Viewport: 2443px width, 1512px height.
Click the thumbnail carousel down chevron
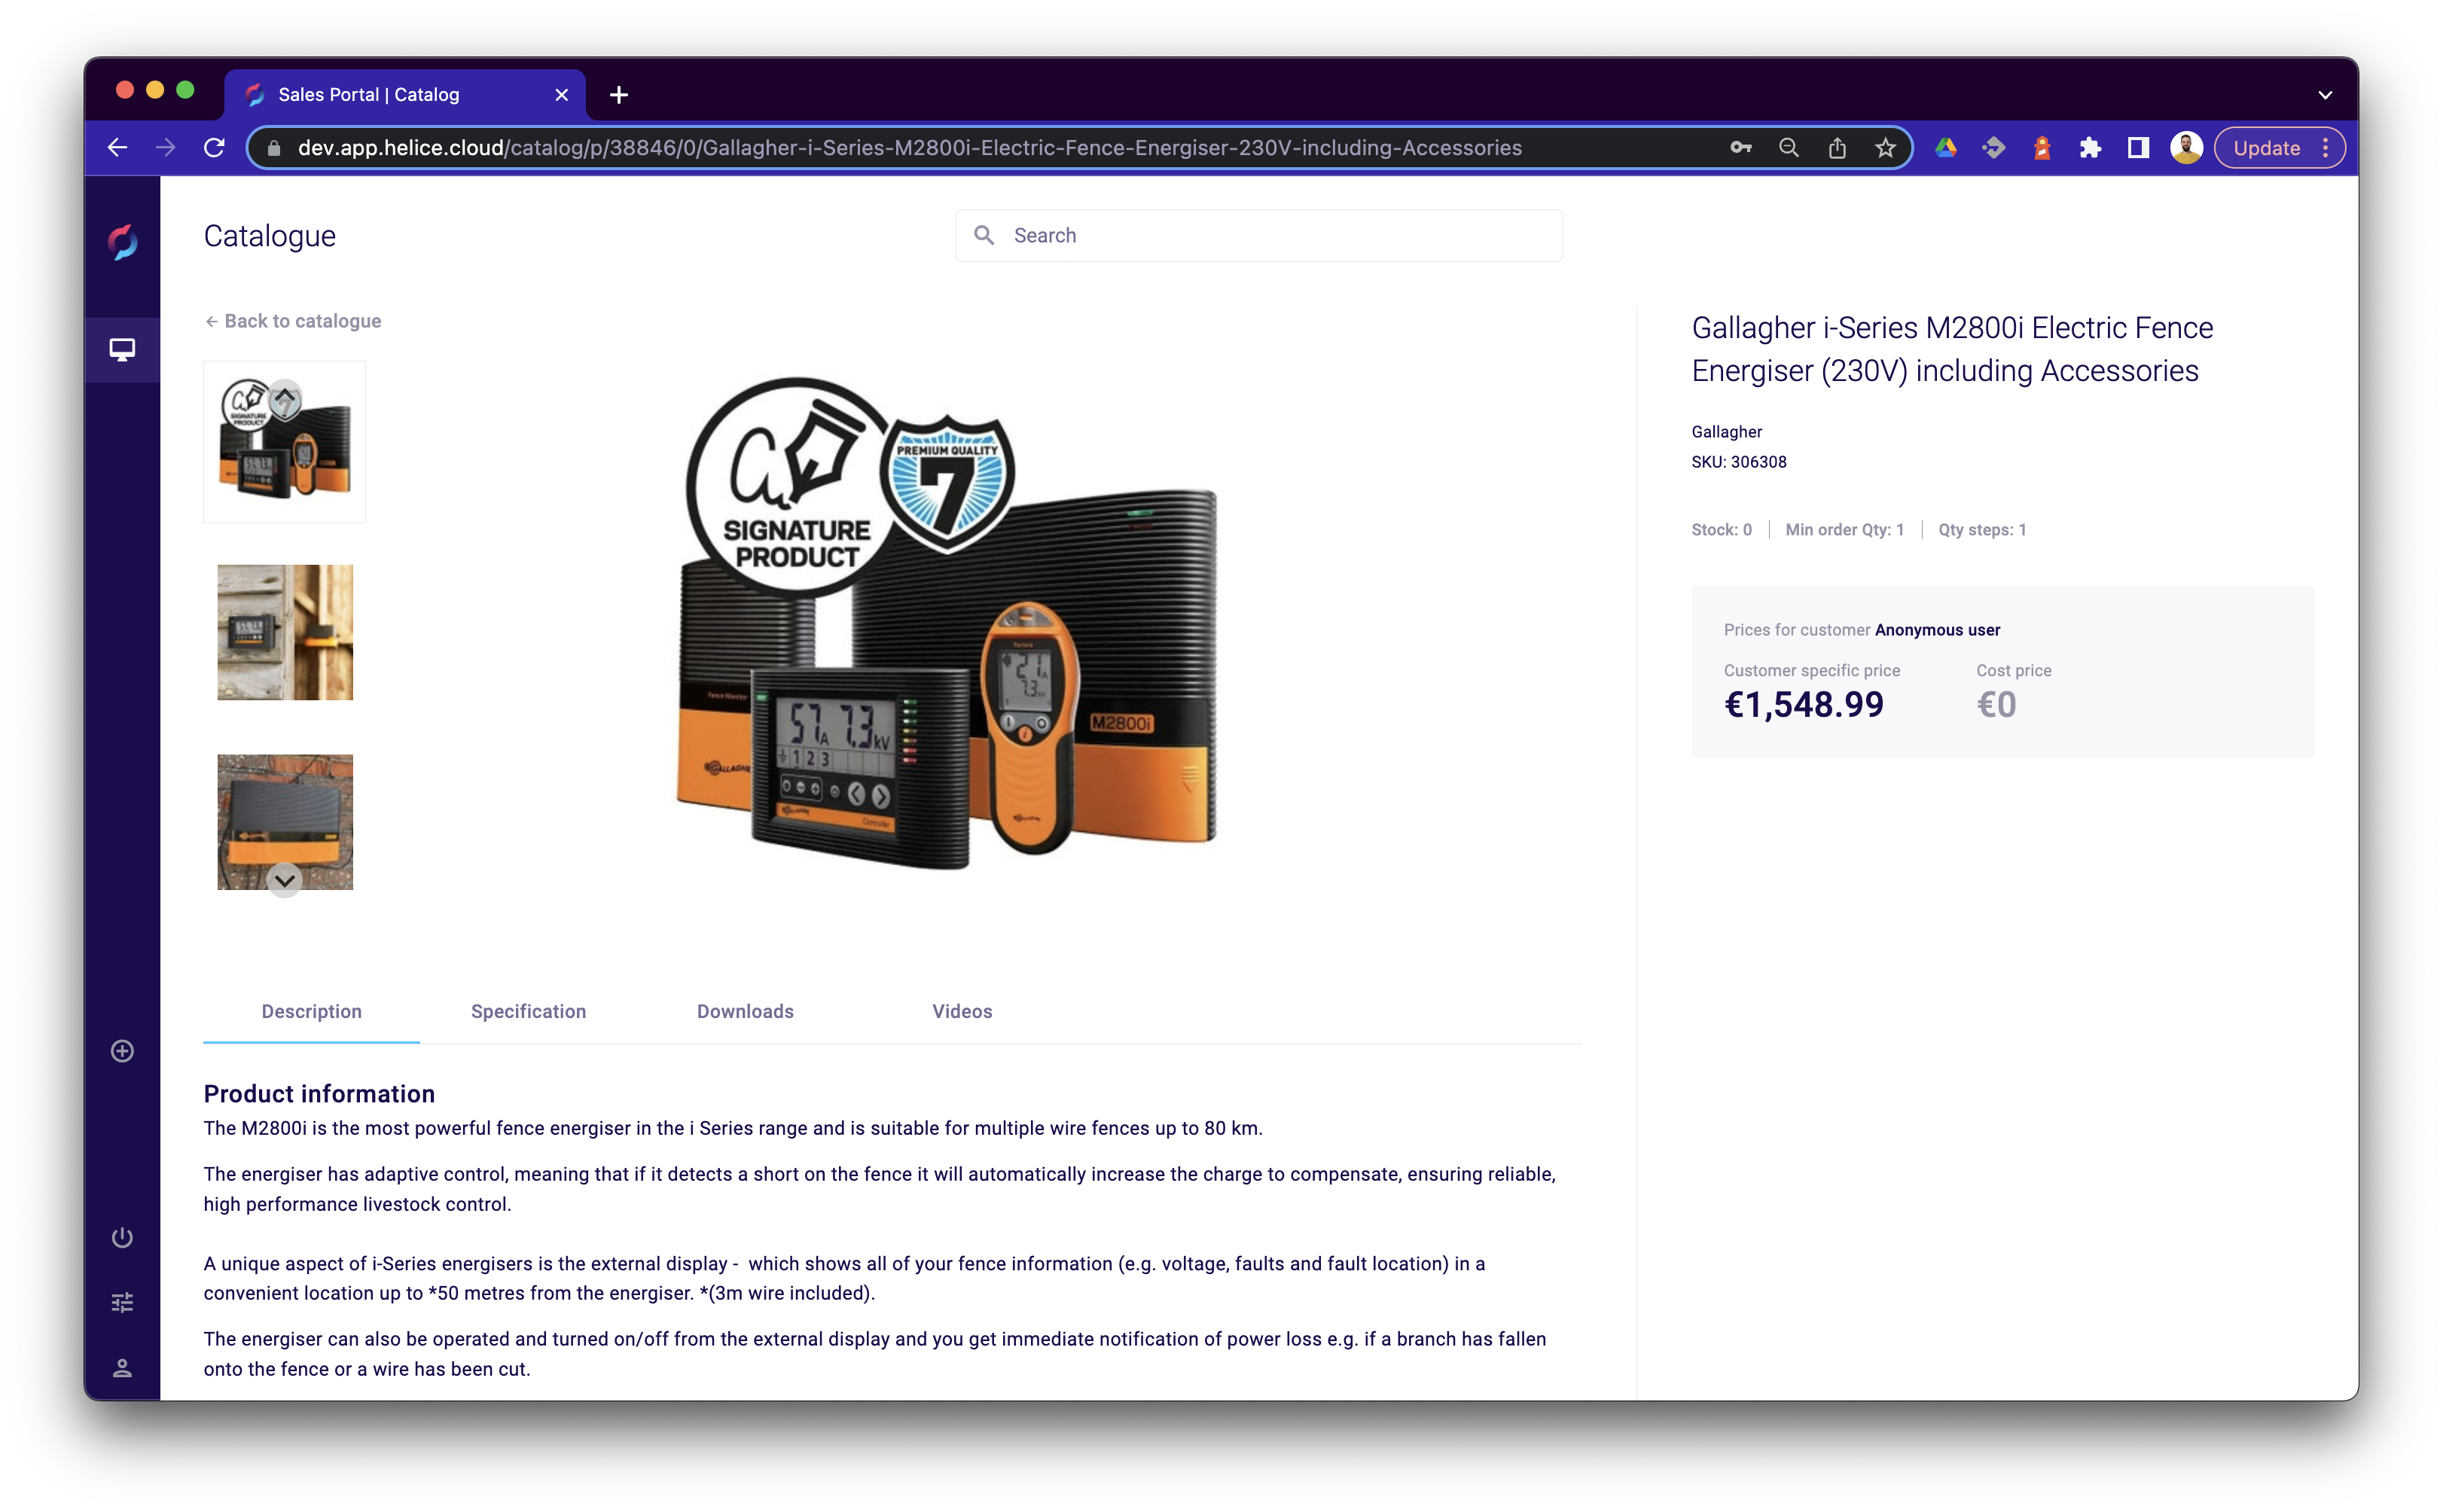285,880
